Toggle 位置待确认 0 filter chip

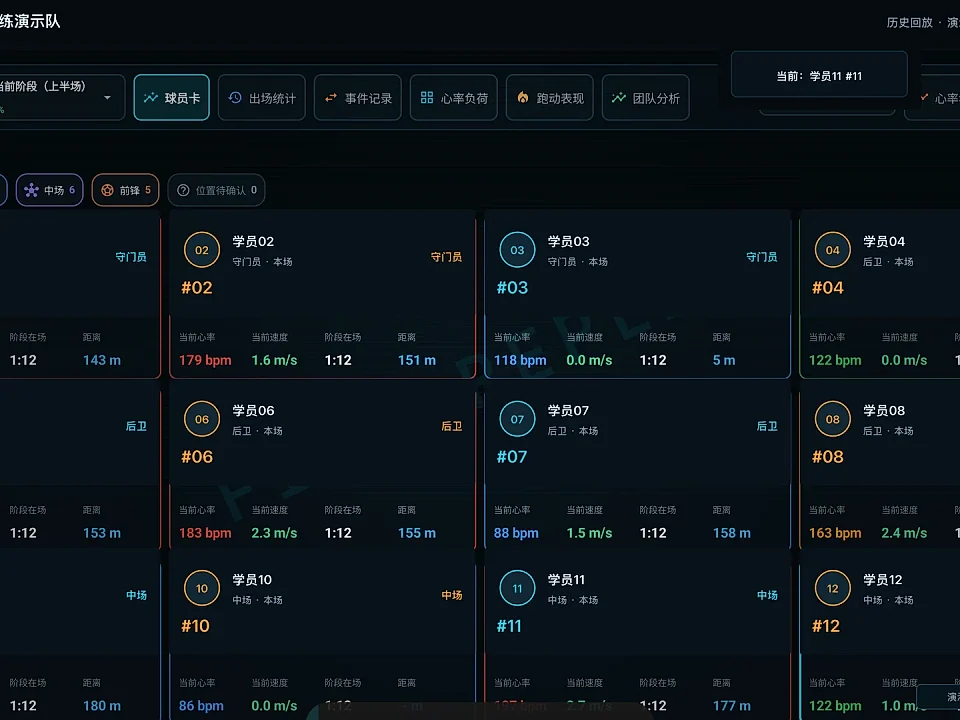tap(217, 190)
